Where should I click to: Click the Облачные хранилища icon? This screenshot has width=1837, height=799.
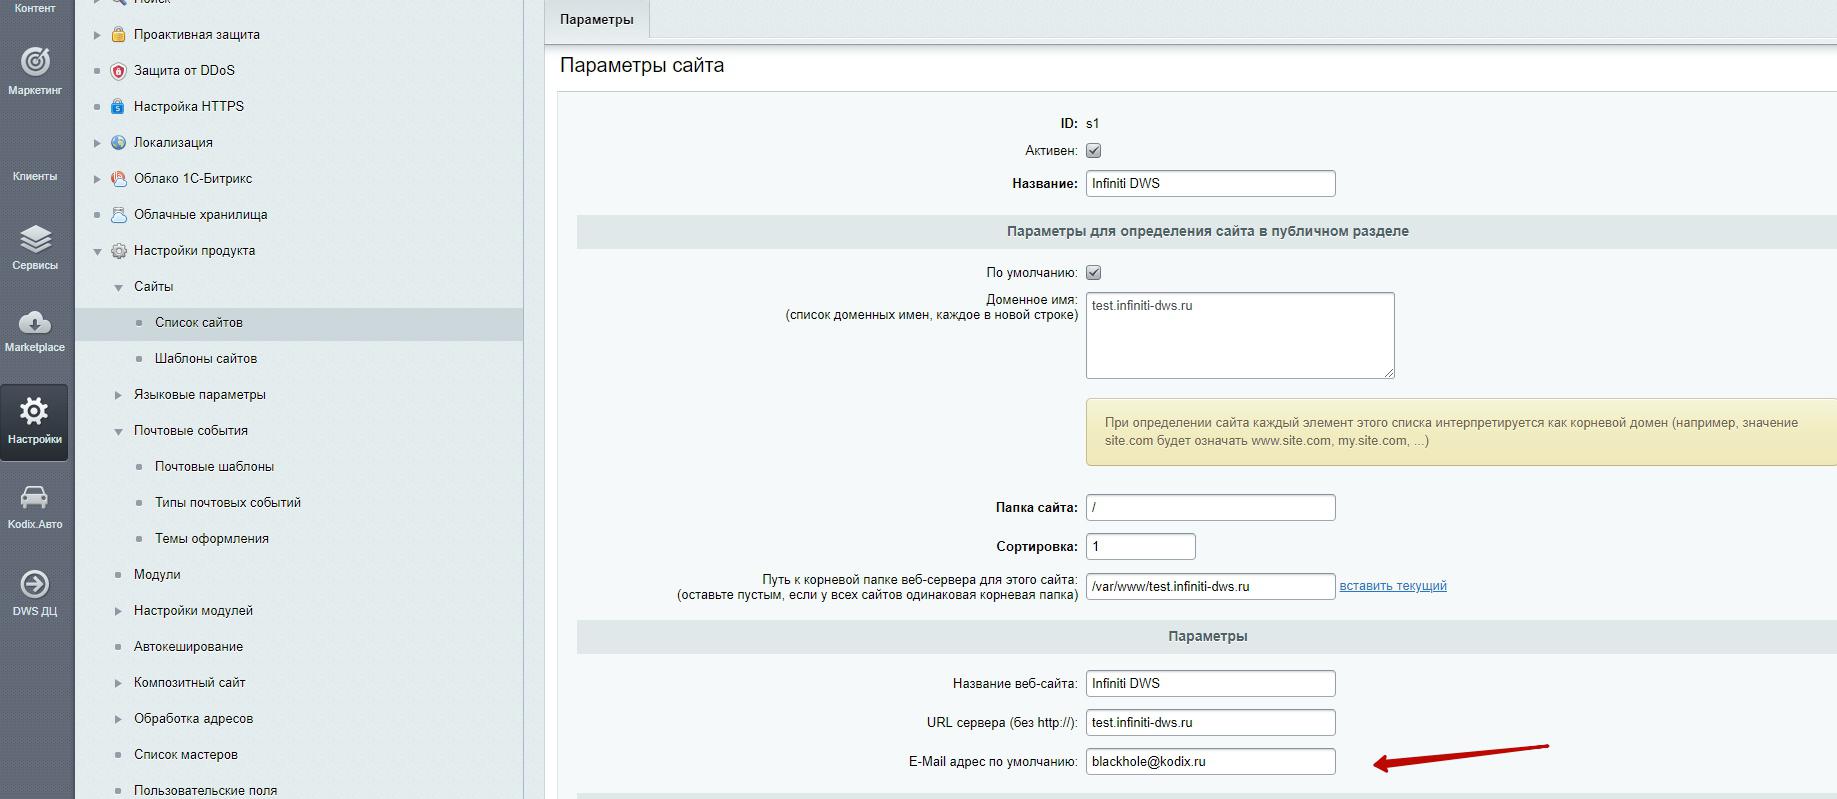pyautogui.click(x=118, y=214)
